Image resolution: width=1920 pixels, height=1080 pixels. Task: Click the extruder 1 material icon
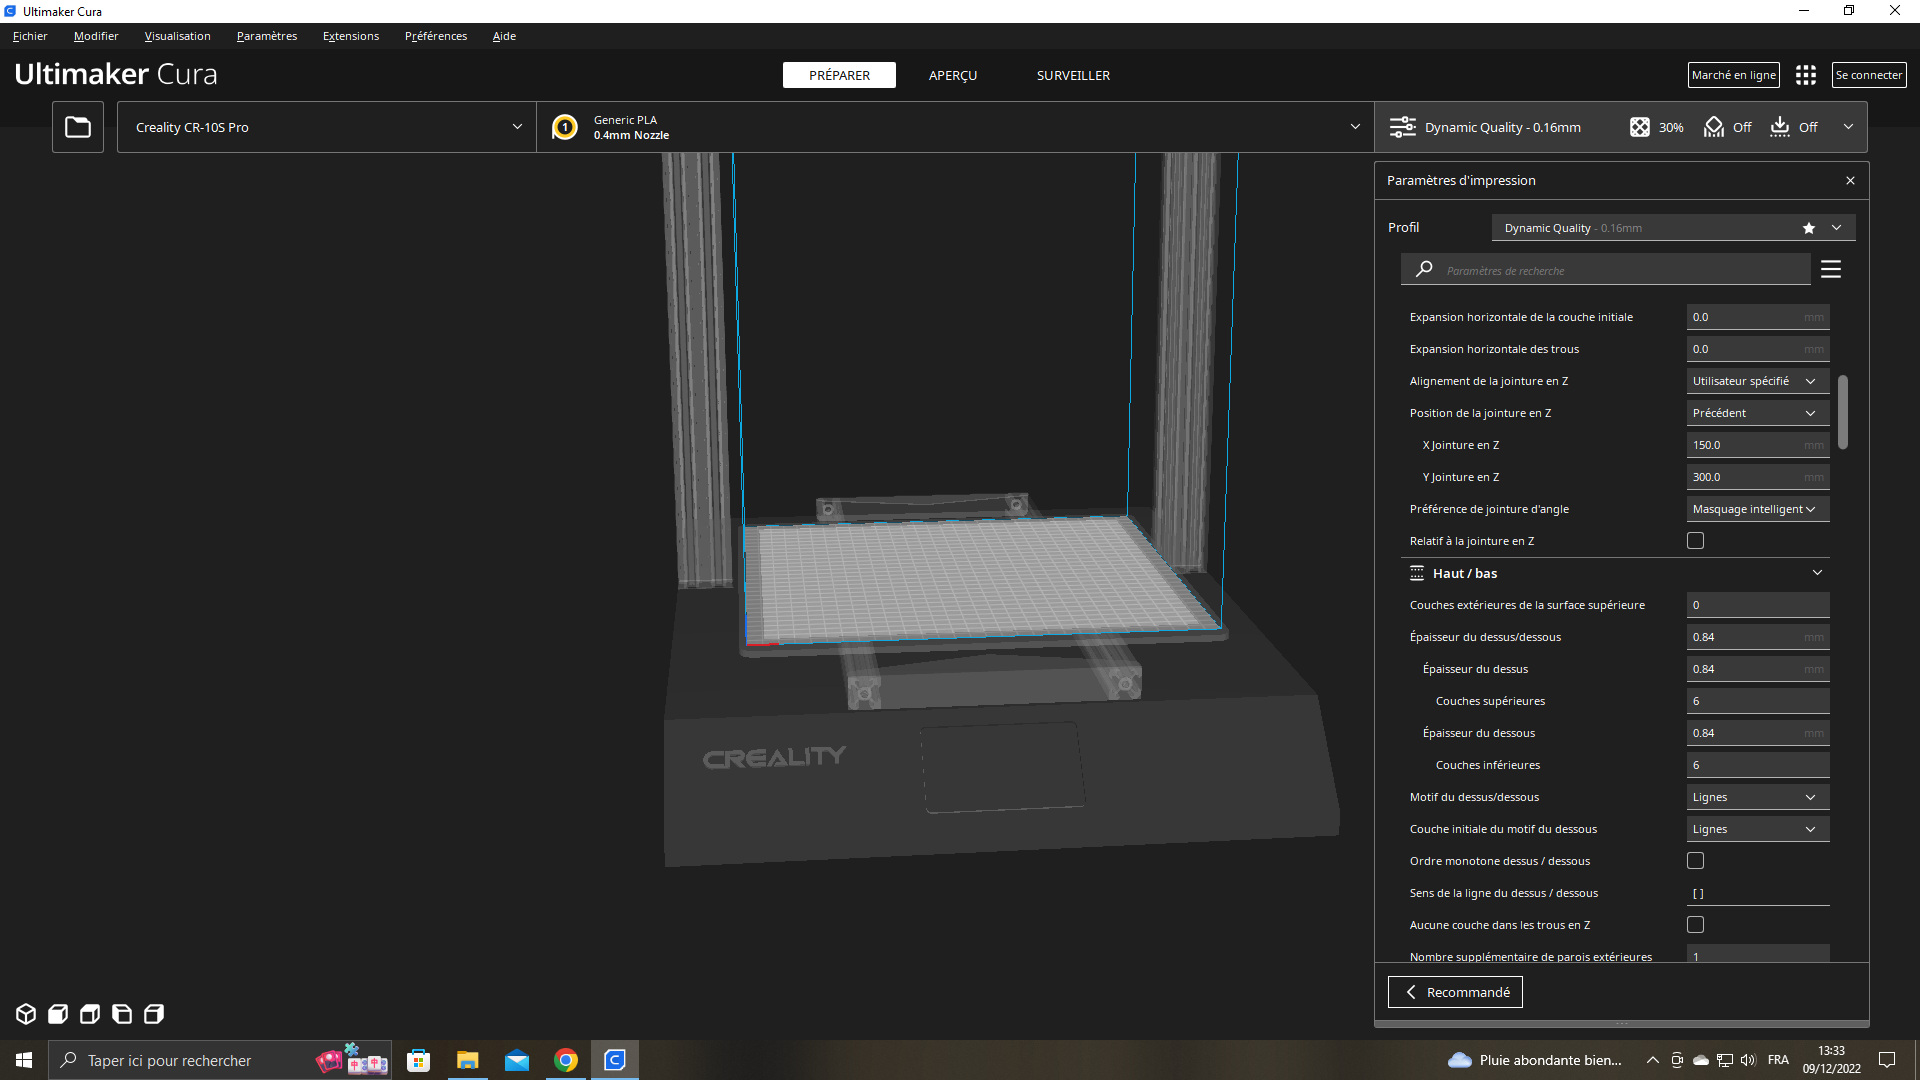(x=565, y=127)
